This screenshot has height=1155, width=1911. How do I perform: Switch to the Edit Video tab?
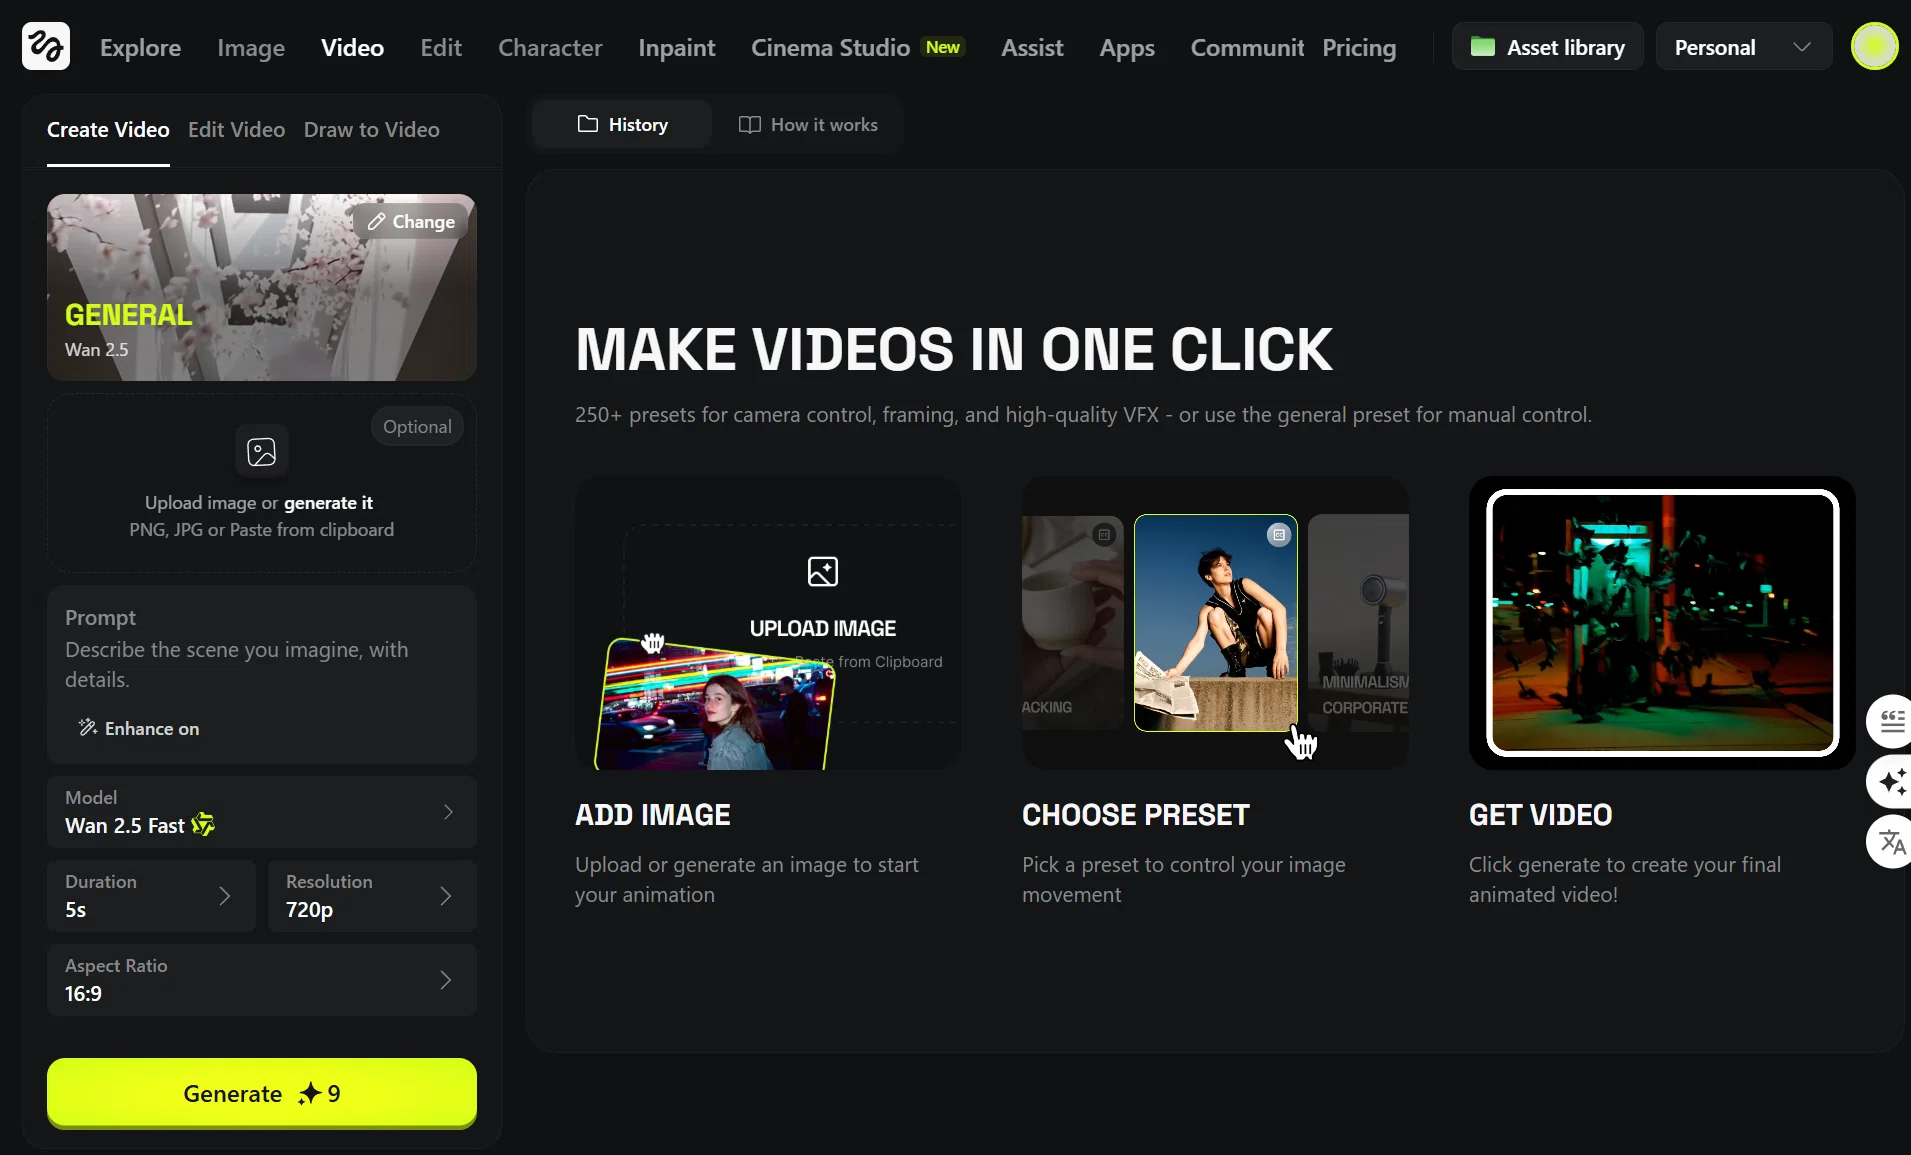[x=236, y=130]
